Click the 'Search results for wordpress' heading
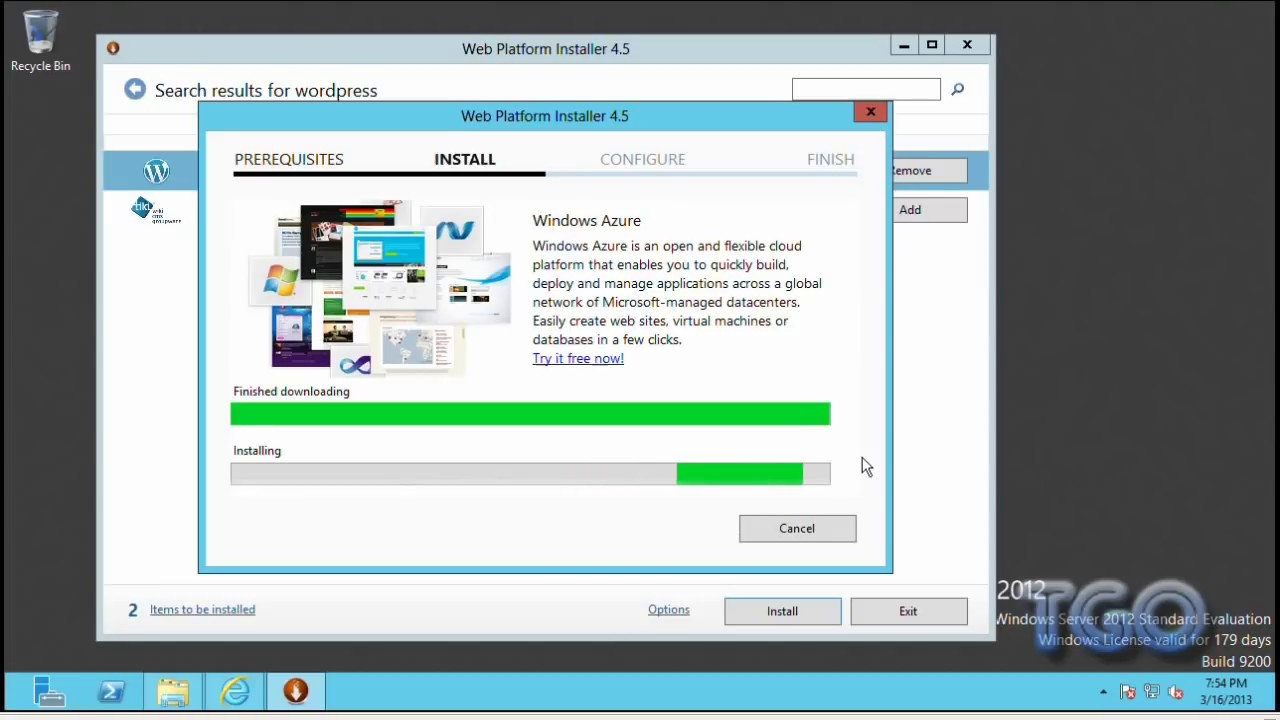The height and width of the screenshot is (720, 1280). (x=266, y=91)
